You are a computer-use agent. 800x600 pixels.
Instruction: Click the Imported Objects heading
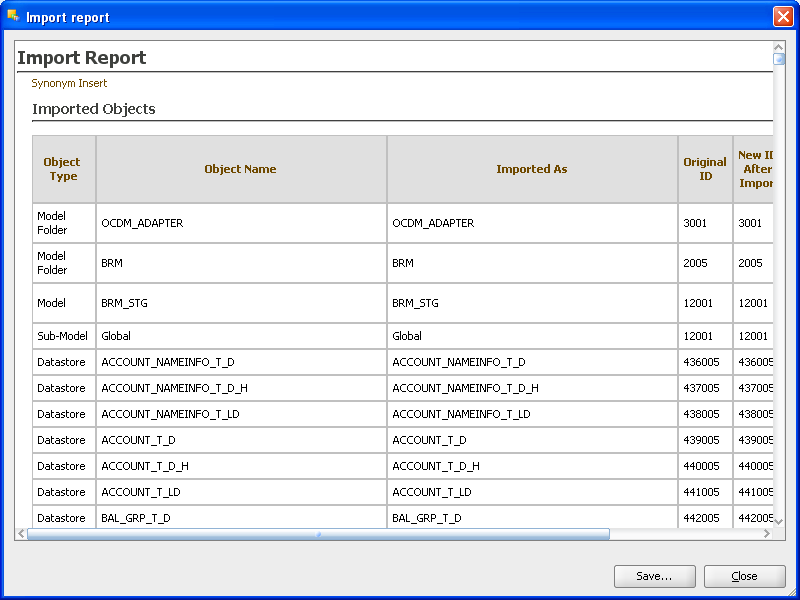tap(94, 109)
